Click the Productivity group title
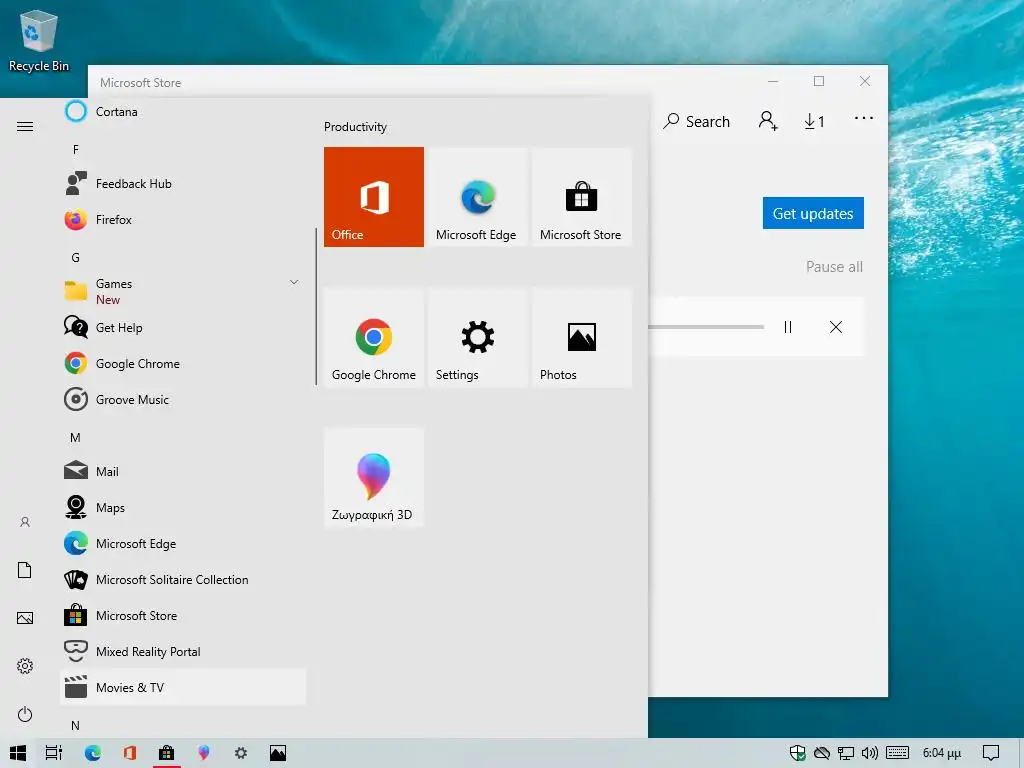This screenshot has width=1024, height=768. [355, 127]
